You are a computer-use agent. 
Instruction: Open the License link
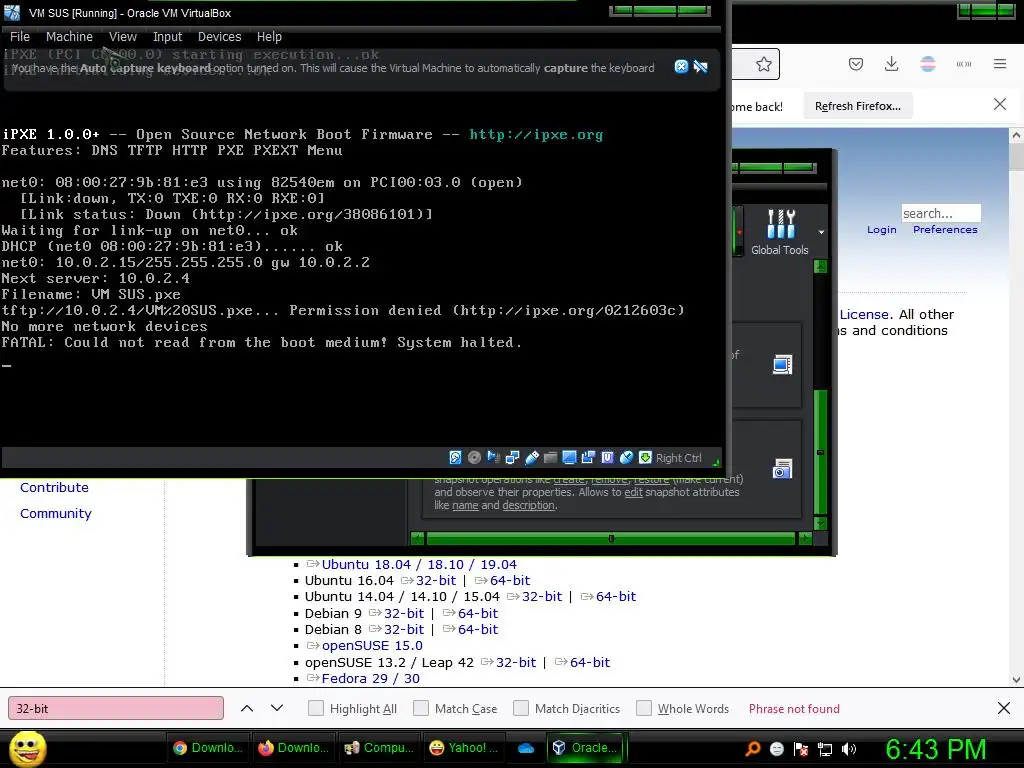pyautogui.click(x=864, y=314)
